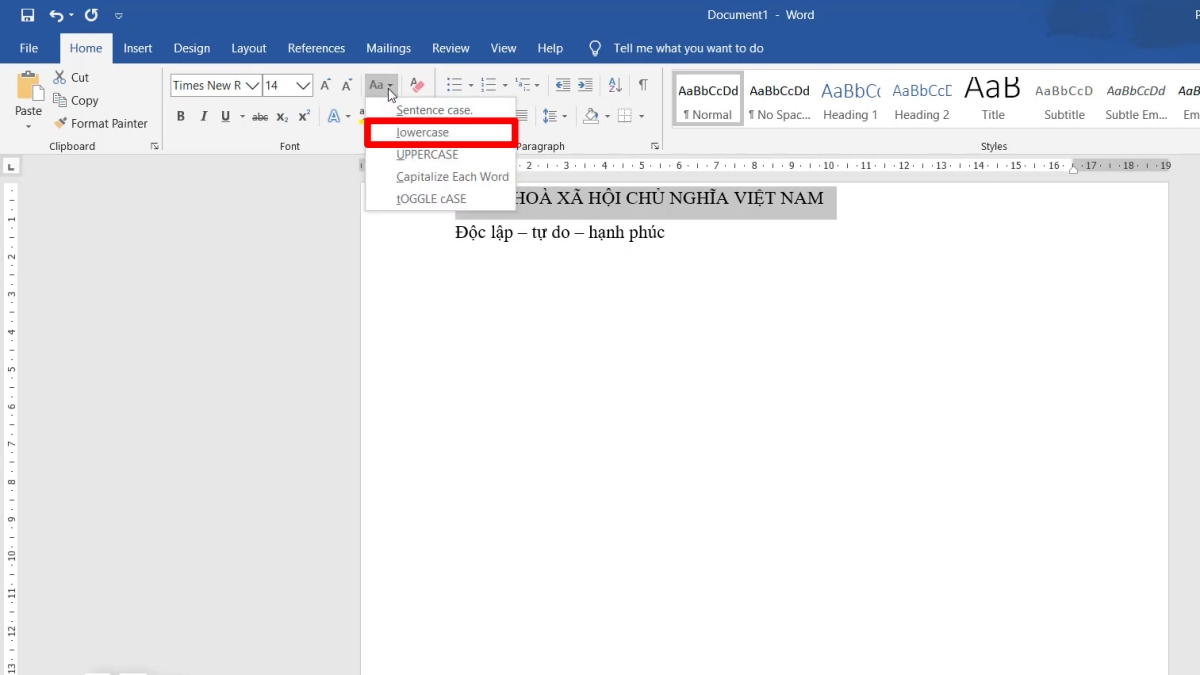Open Shading color dropdown arrow
Image resolution: width=1200 pixels, height=675 pixels.
(x=606, y=116)
